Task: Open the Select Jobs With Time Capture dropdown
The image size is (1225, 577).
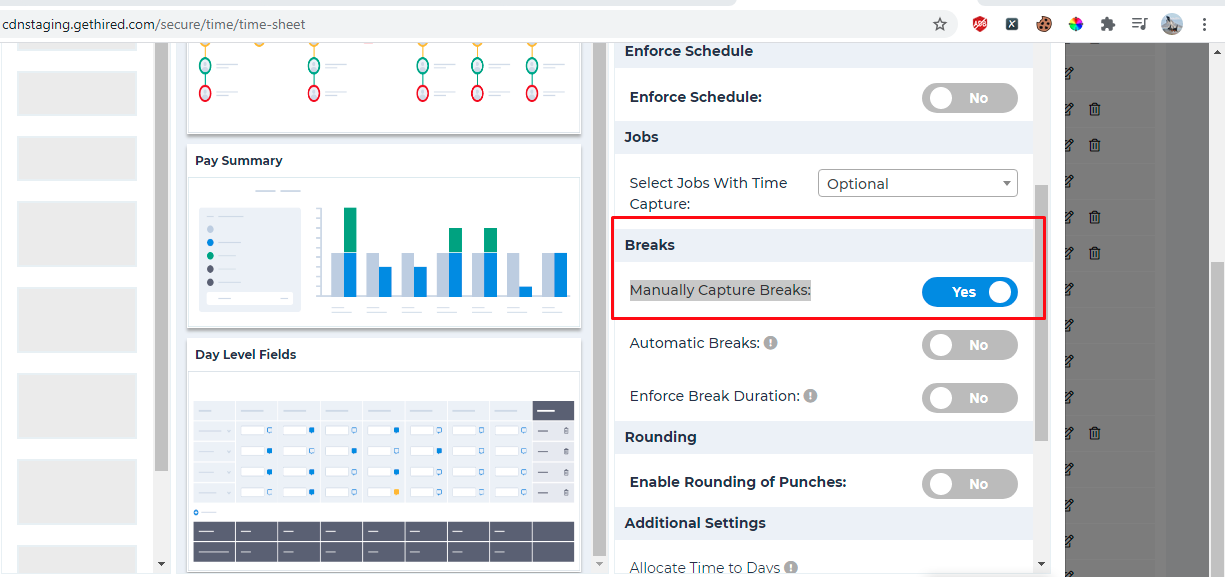Action: (917, 184)
